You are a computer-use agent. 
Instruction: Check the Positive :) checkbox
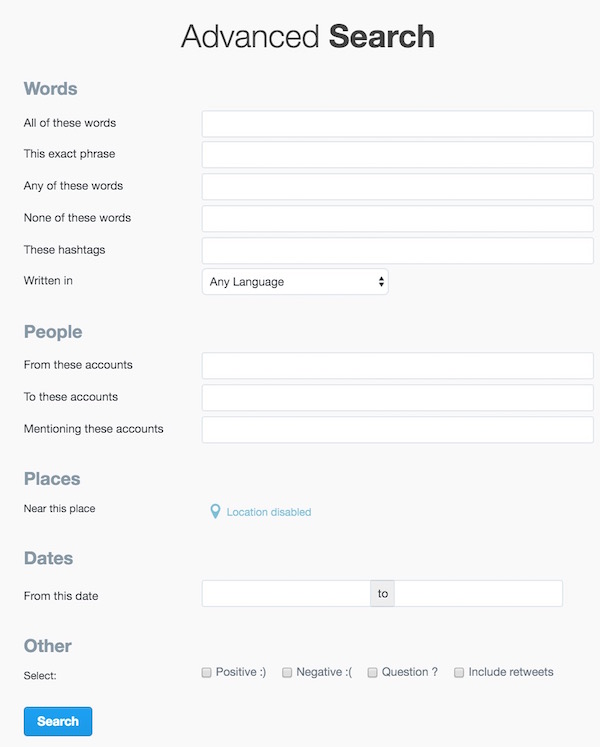pos(206,673)
